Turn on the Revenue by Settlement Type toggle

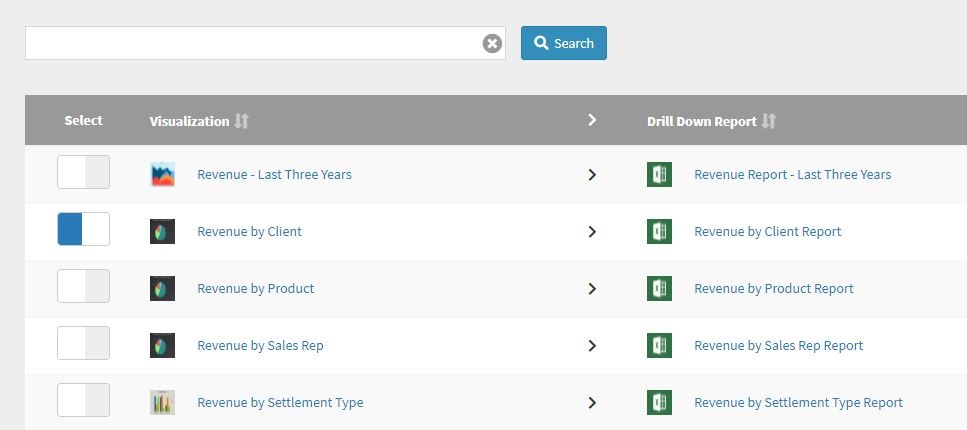click(x=83, y=401)
